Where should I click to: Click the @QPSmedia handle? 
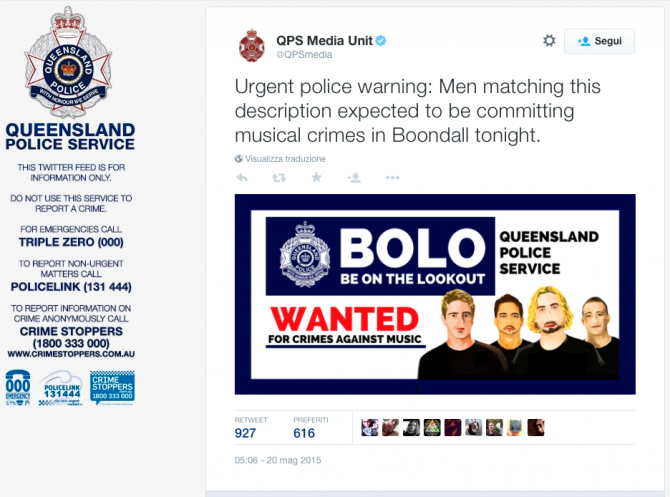(x=304, y=55)
